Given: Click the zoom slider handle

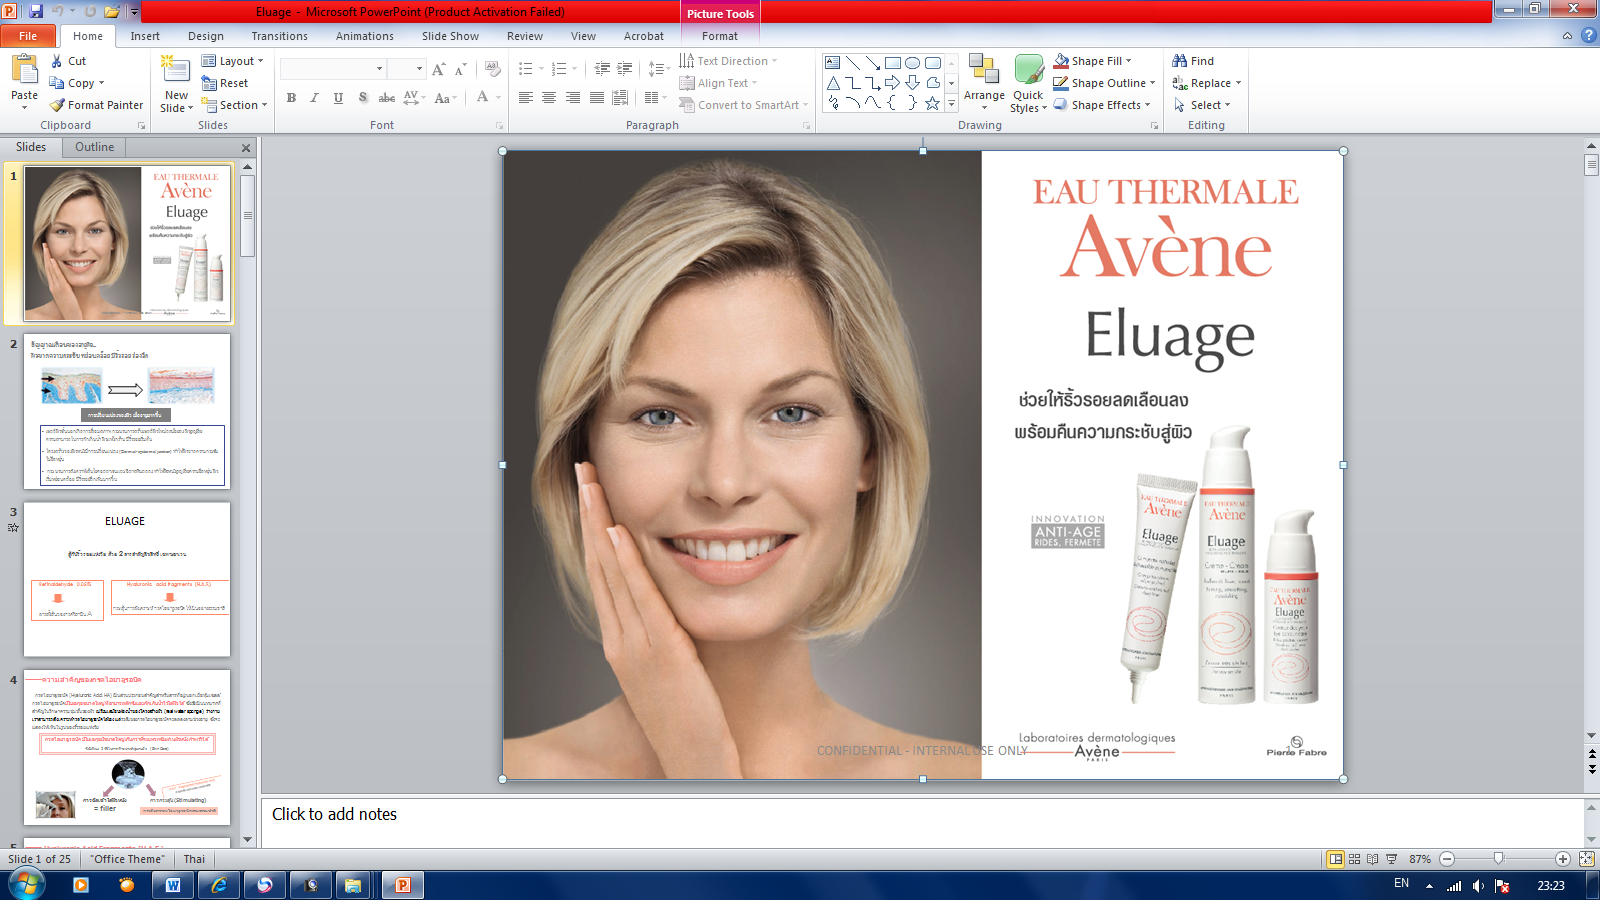Looking at the screenshot, I should pos(1498,859).
